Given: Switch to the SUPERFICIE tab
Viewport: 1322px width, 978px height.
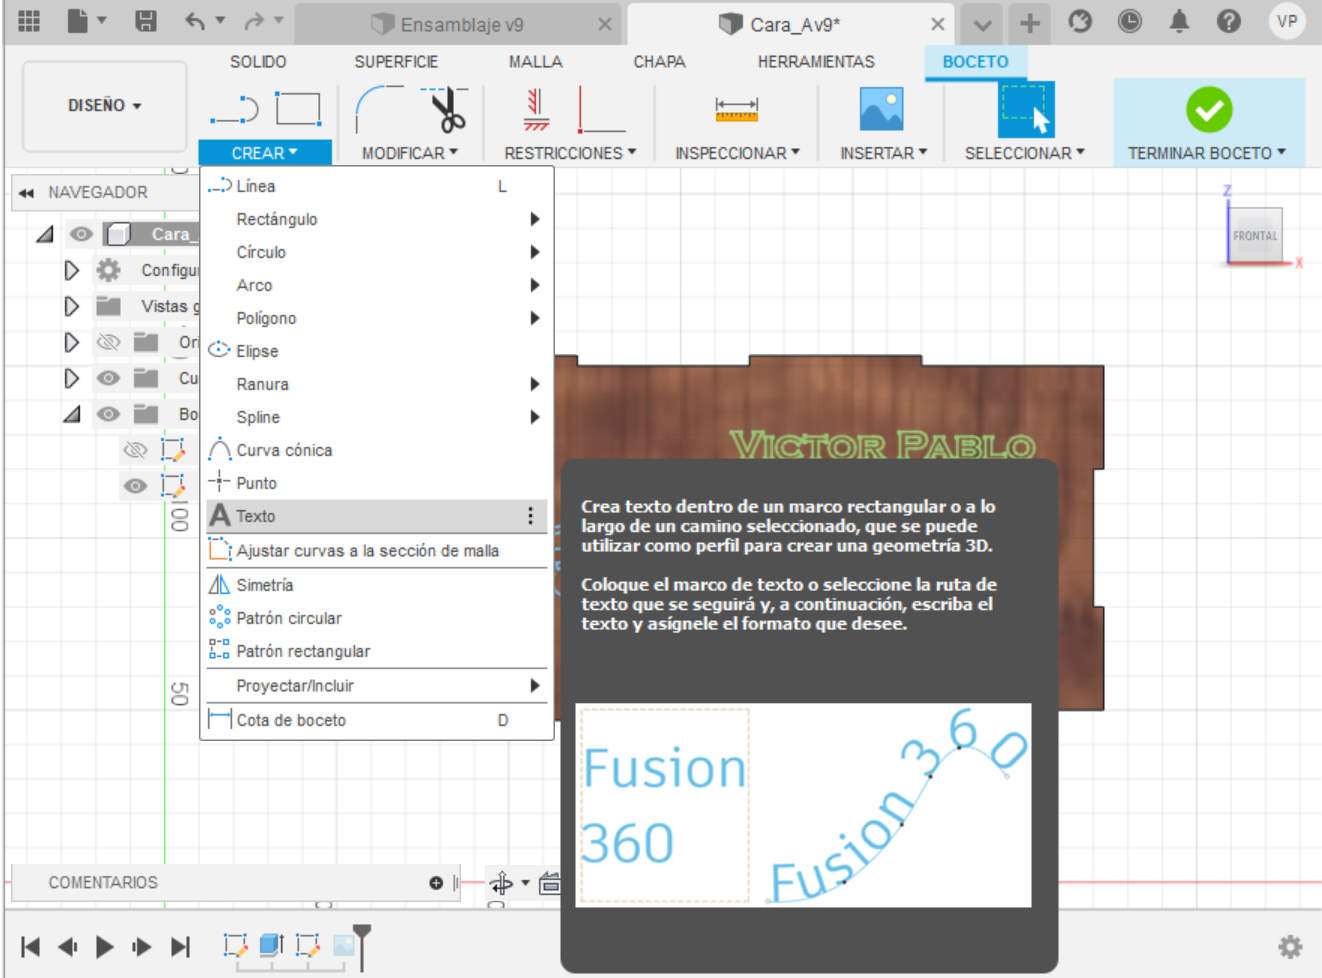Looking at the screenshot, I should coord(396,62).
